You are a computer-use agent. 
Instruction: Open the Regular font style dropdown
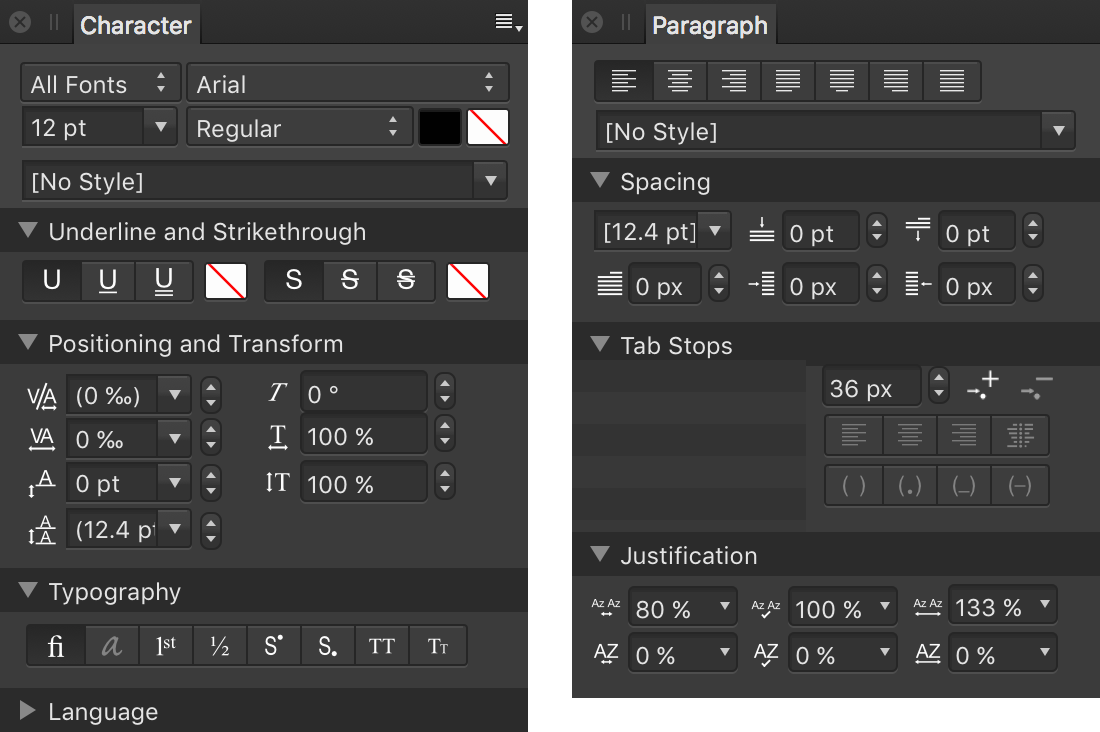[x=299, y=128]
